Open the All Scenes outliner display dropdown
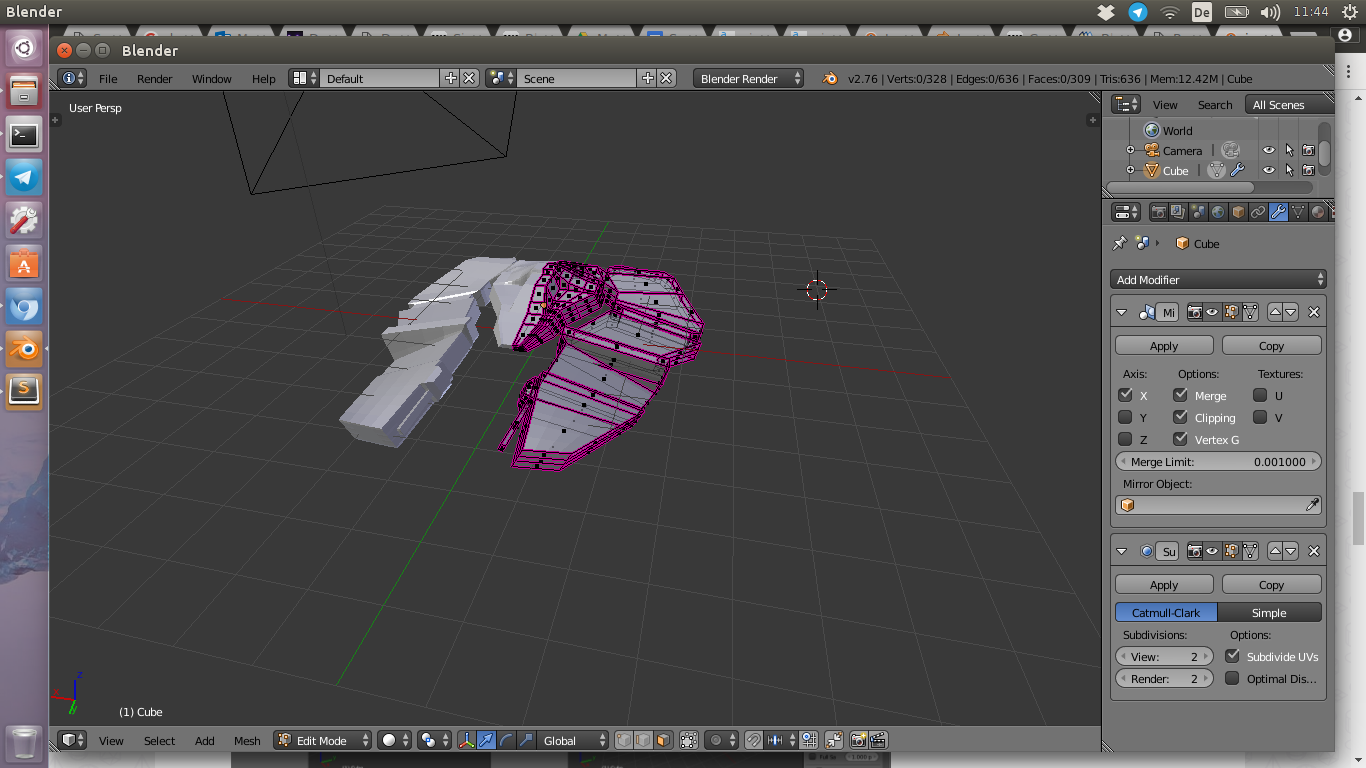Screen dimensions: 1366x768 point(1289,104)
